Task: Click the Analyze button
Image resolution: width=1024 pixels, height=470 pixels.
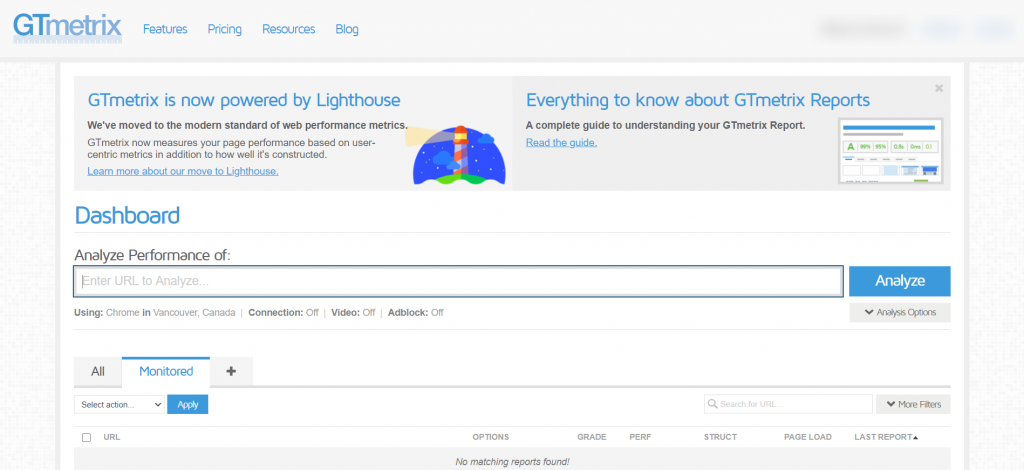Action: coord(900,281)
